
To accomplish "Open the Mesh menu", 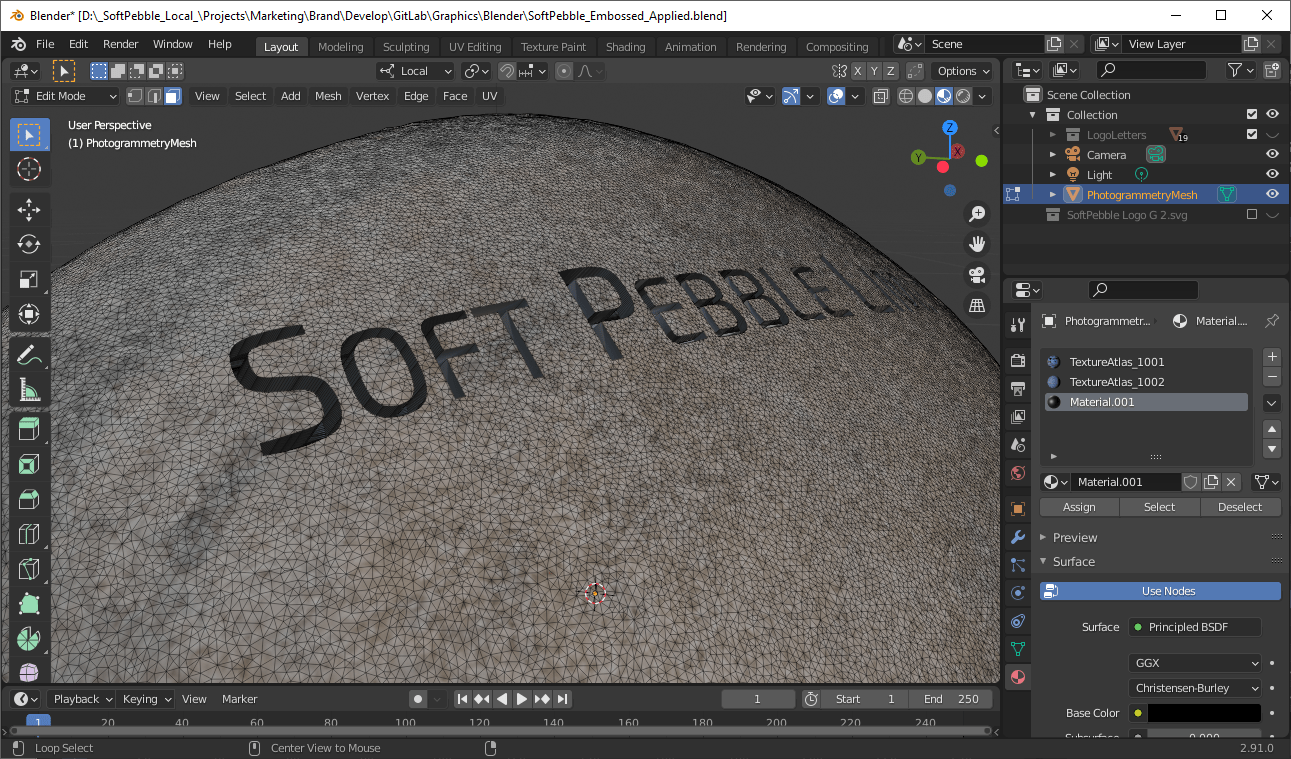I will click(328, 95).
